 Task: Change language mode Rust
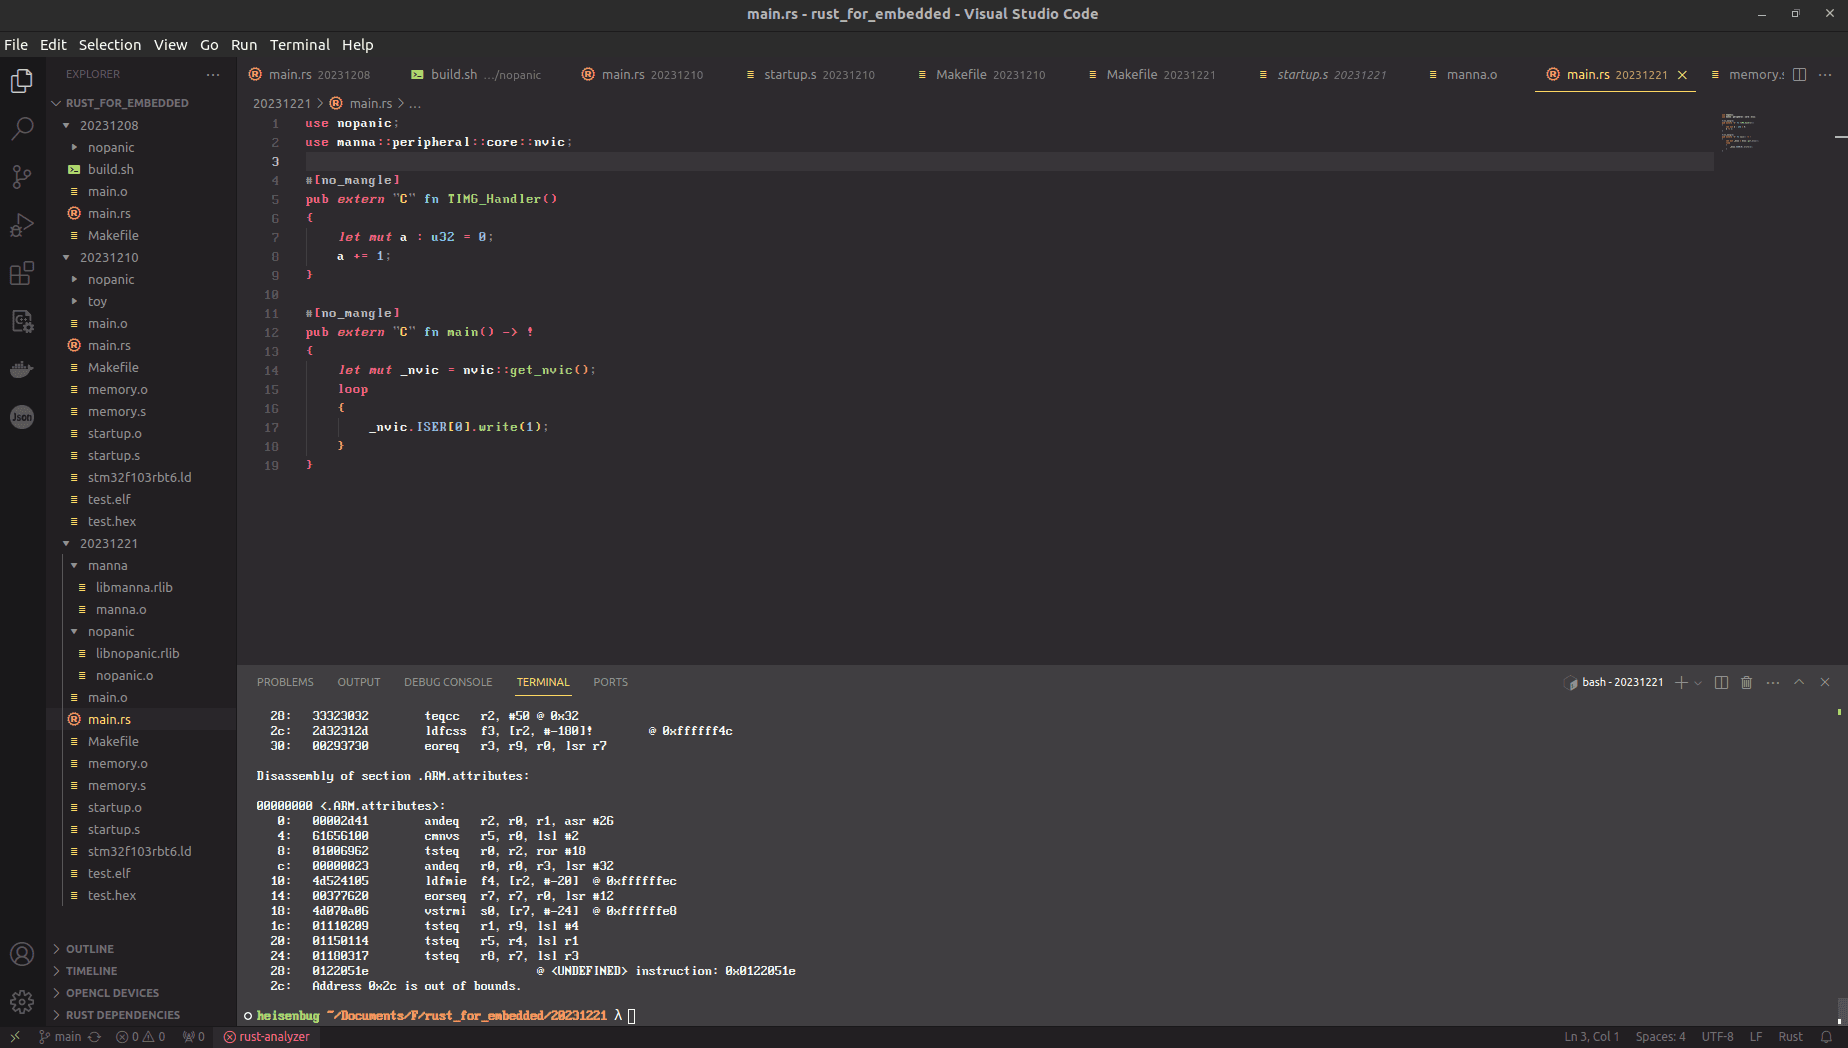click(x=1790, y=1037)
